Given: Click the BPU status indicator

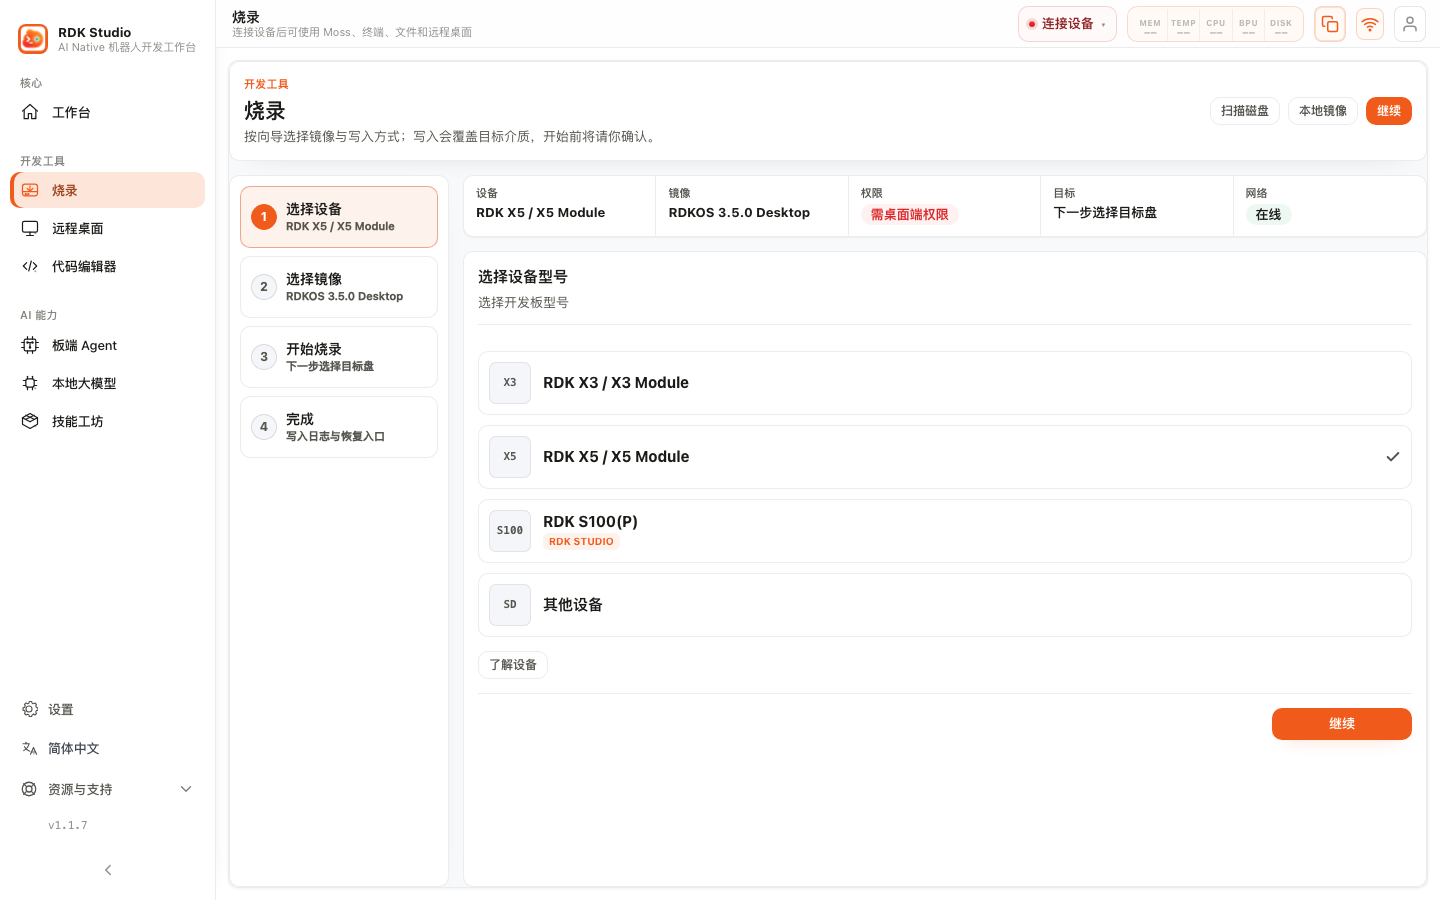Looking at the screenshot, I should click(1248, 25).
